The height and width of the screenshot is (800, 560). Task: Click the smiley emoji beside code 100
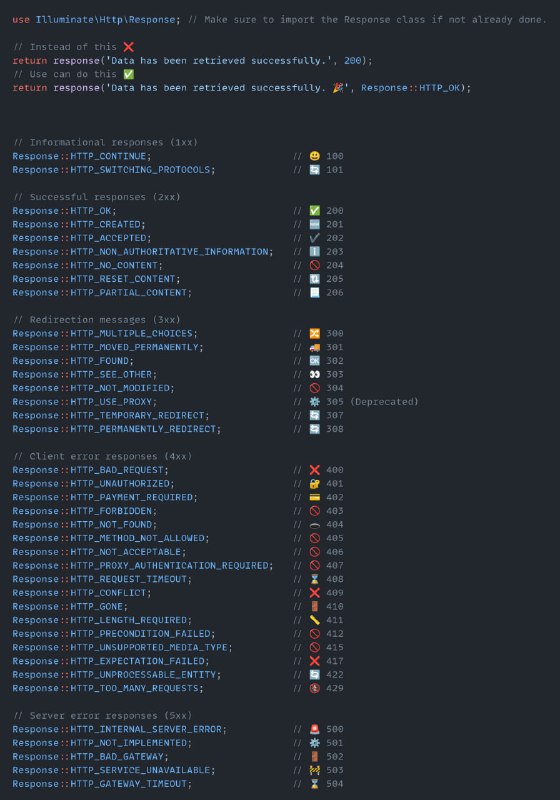[x=315, y=156]
